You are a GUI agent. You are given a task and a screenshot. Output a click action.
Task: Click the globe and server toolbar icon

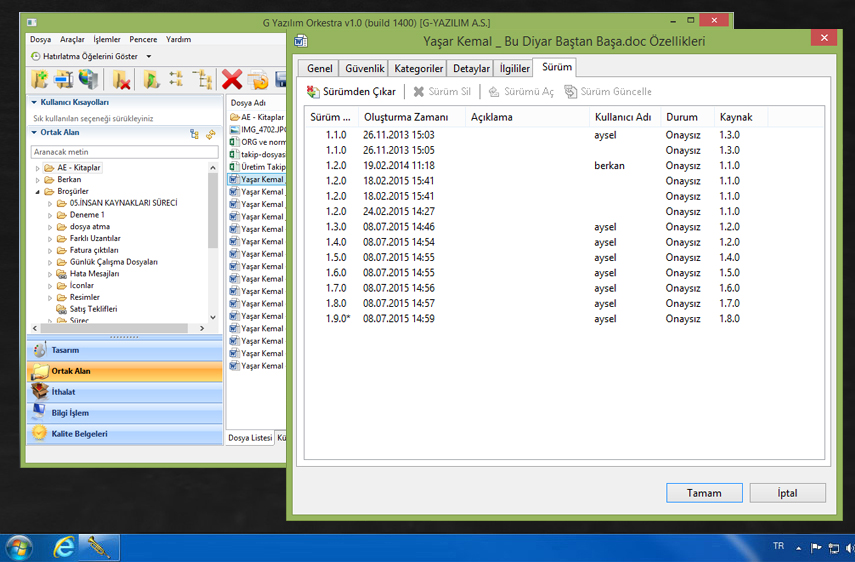(x=90, y=80)
